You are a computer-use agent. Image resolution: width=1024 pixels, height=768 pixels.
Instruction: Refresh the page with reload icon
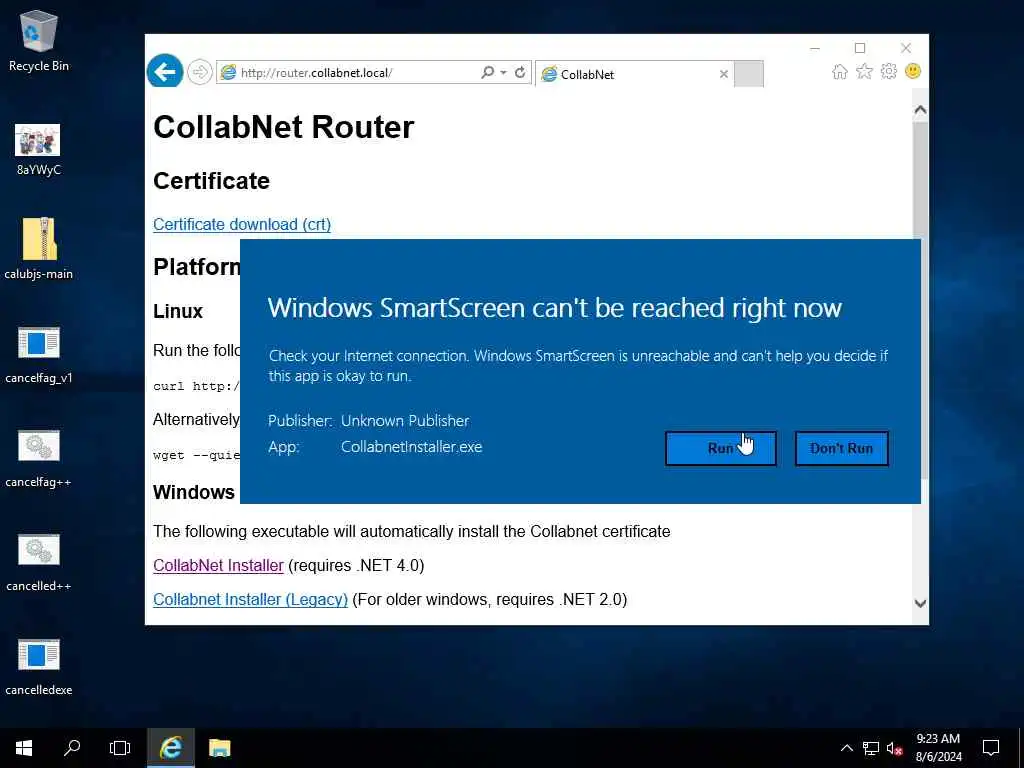pos(520,72)
